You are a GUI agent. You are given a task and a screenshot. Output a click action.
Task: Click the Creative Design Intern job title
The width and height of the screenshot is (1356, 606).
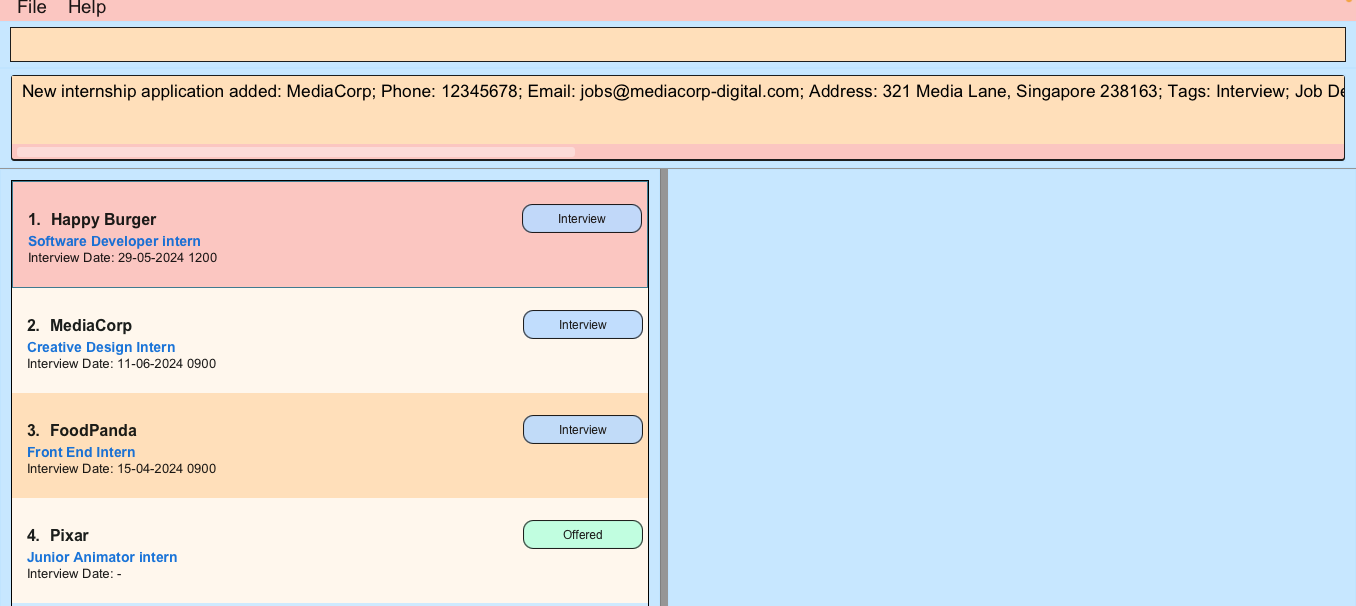pos(101,347)
